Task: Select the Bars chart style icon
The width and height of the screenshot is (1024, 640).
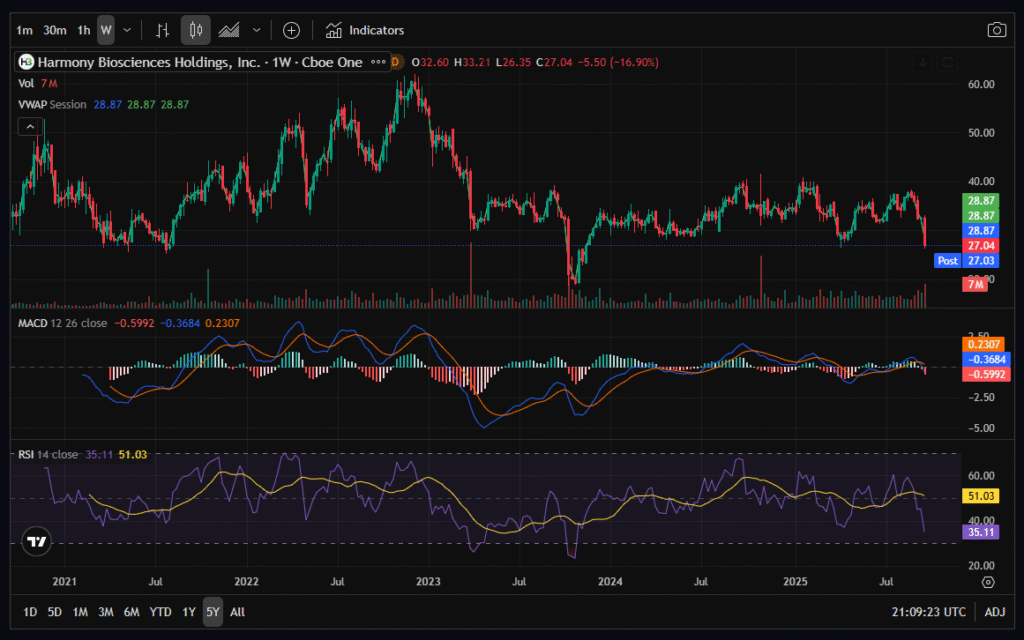Action: tap(163, 30)
